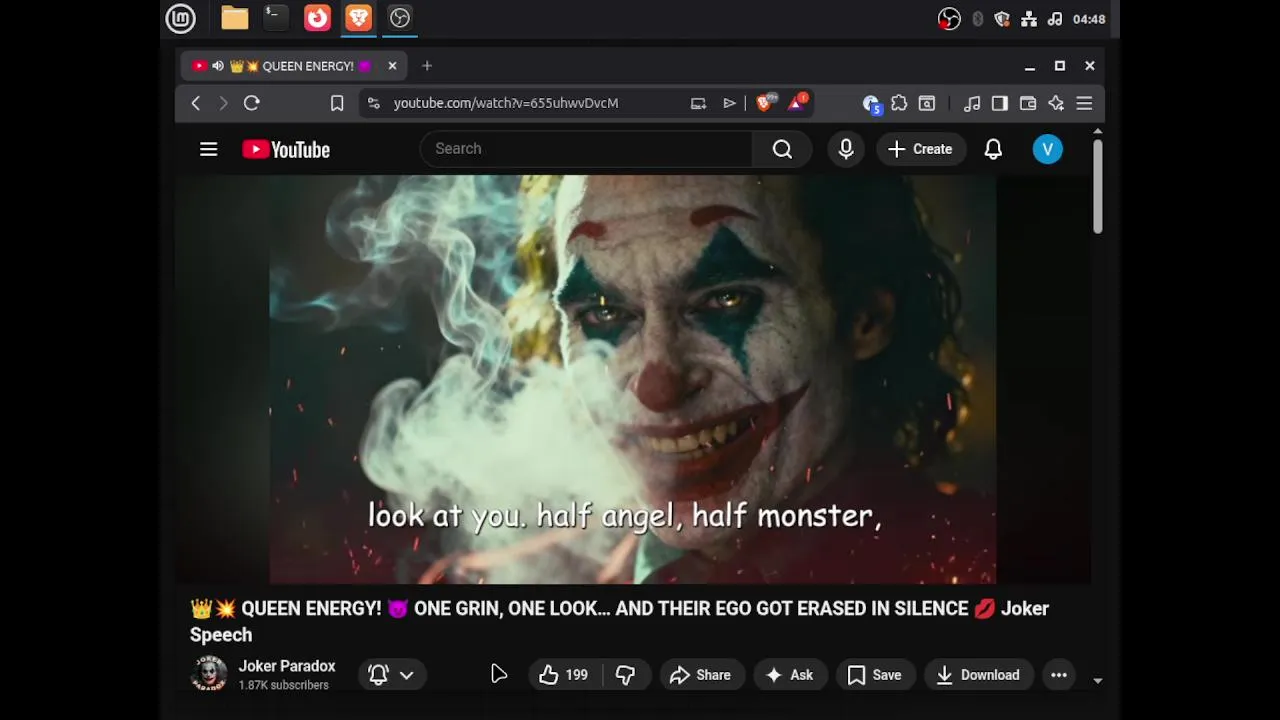Open a new browser tab
Viewport: 1280px width, 720px height.
pos(427,66)
